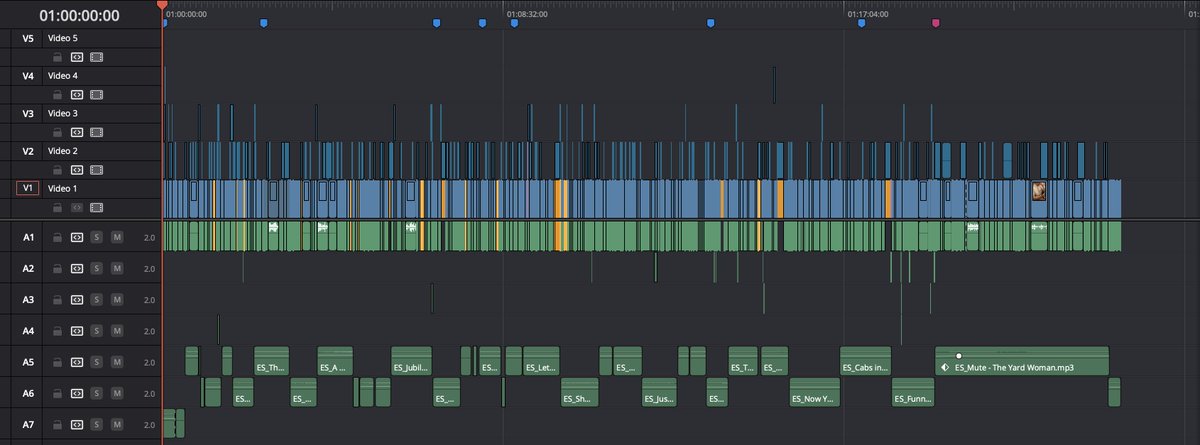Lock audio track A5

click(58, 363)
